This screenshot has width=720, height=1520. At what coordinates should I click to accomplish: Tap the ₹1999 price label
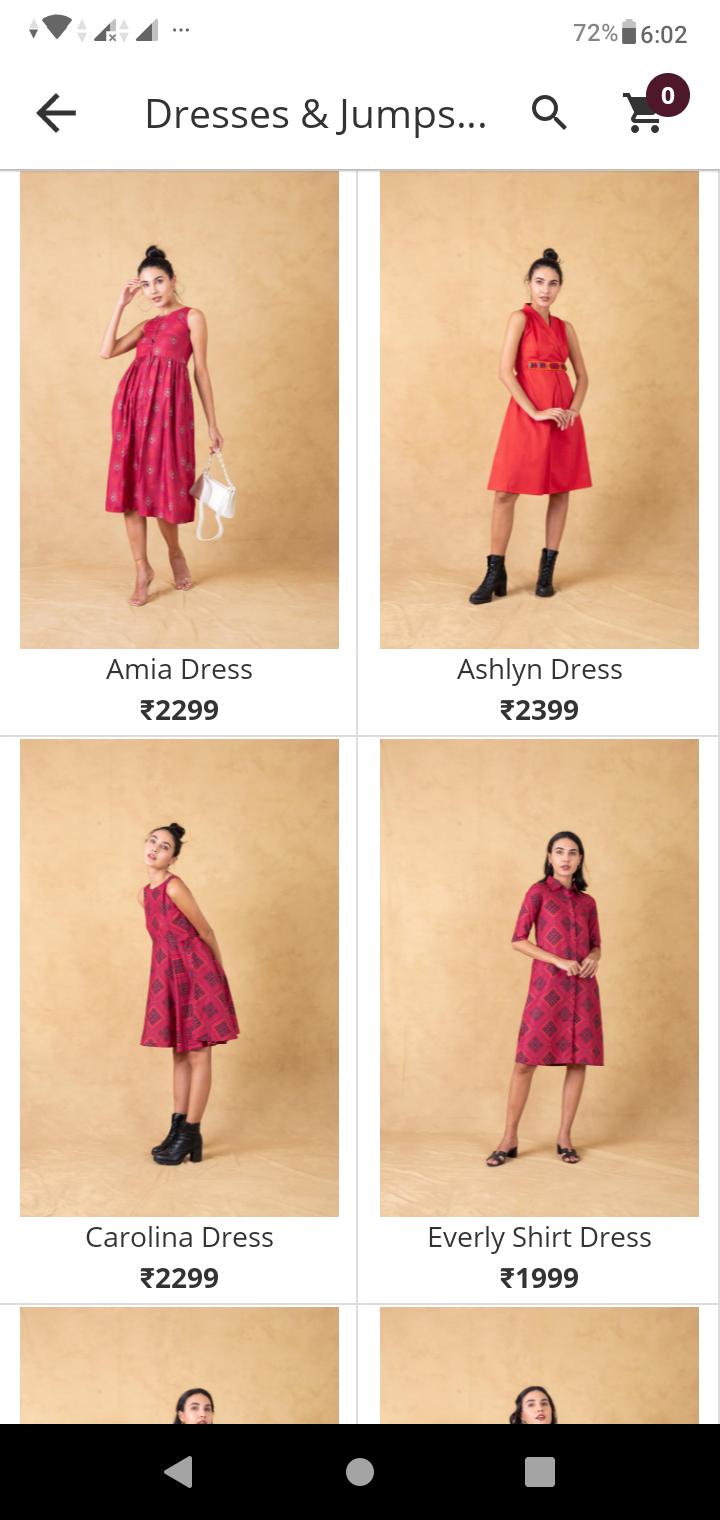coord(539,1278)
